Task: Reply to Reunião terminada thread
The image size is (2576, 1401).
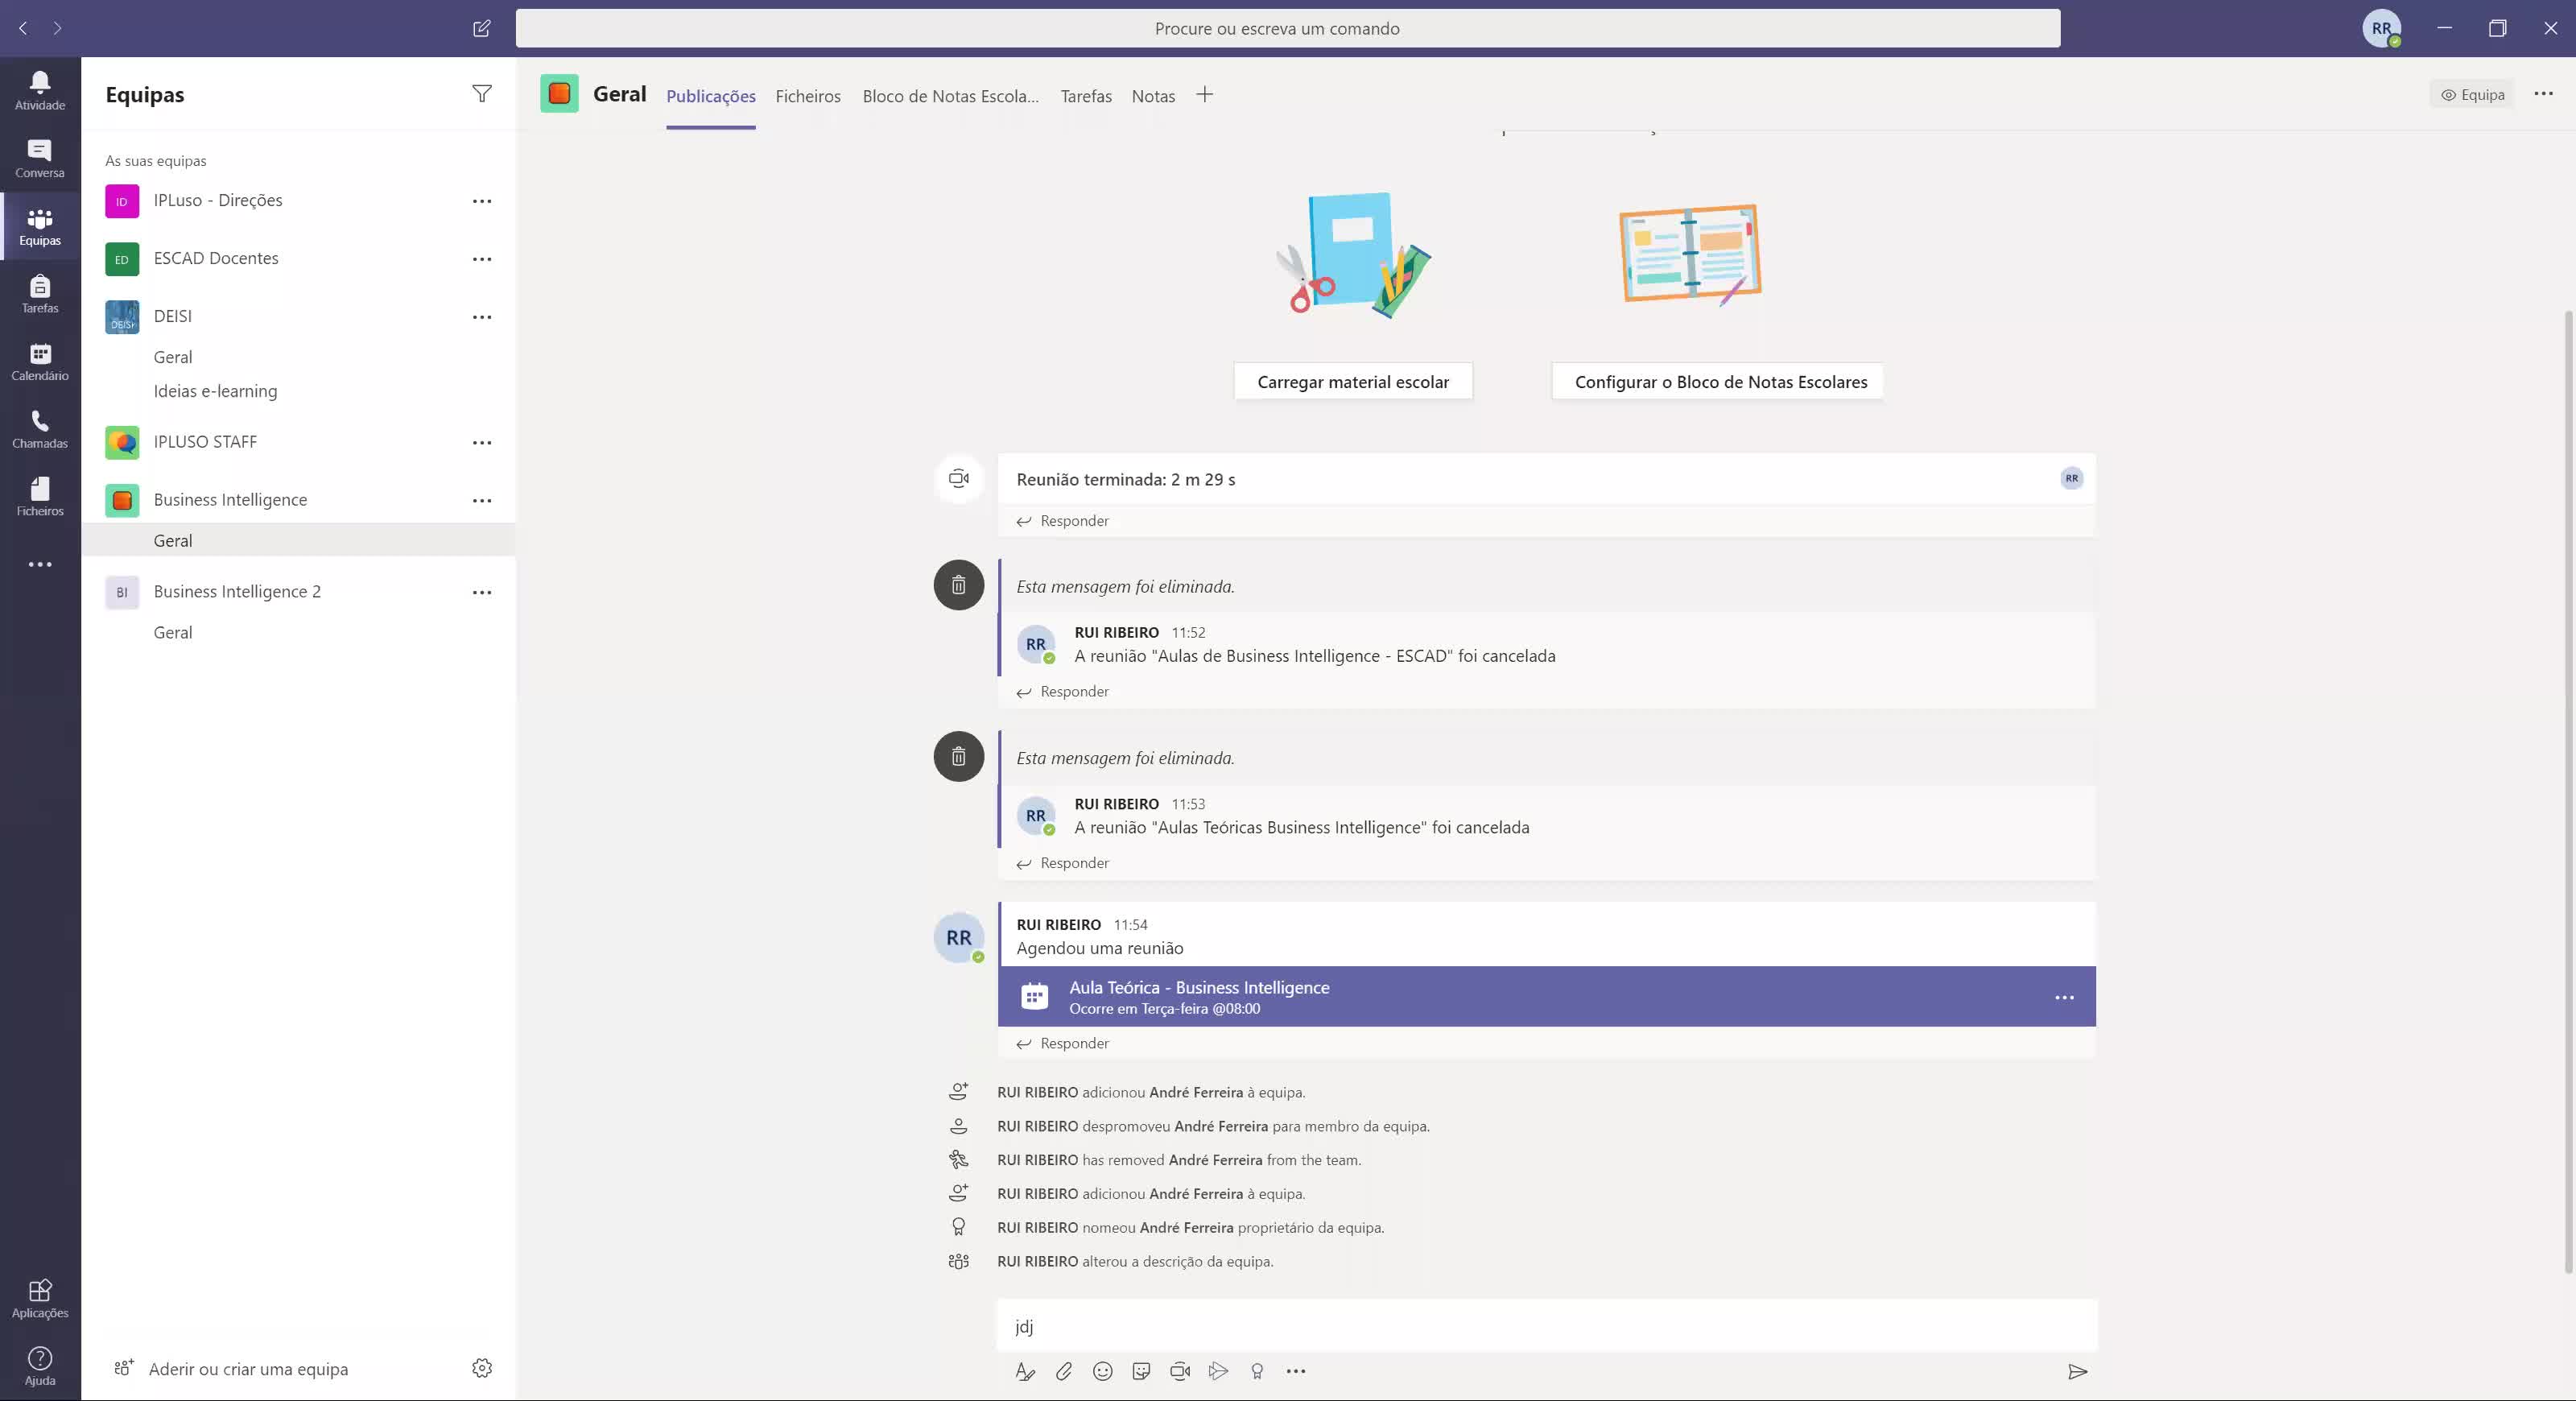Action: pyautogui.click(x=1063, y=521)
